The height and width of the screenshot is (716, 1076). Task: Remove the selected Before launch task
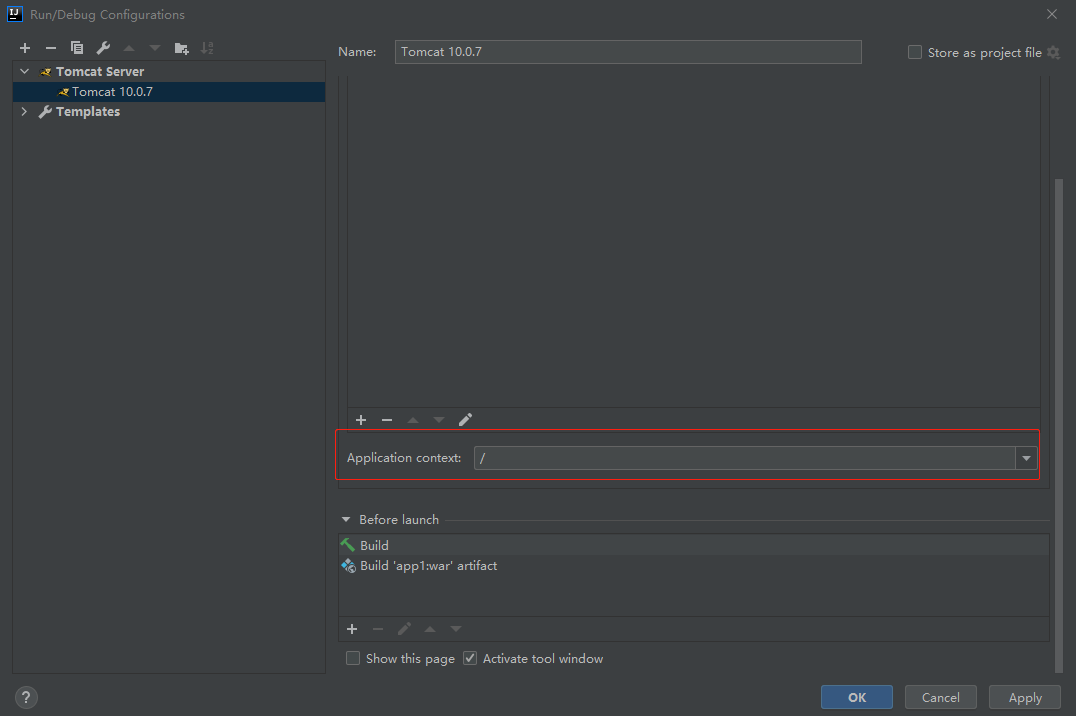(x=378, y=629)
